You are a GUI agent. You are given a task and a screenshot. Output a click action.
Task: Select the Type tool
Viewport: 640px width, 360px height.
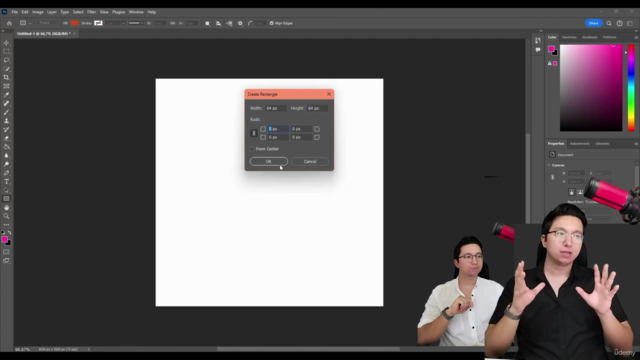click(x=6, y=182)
